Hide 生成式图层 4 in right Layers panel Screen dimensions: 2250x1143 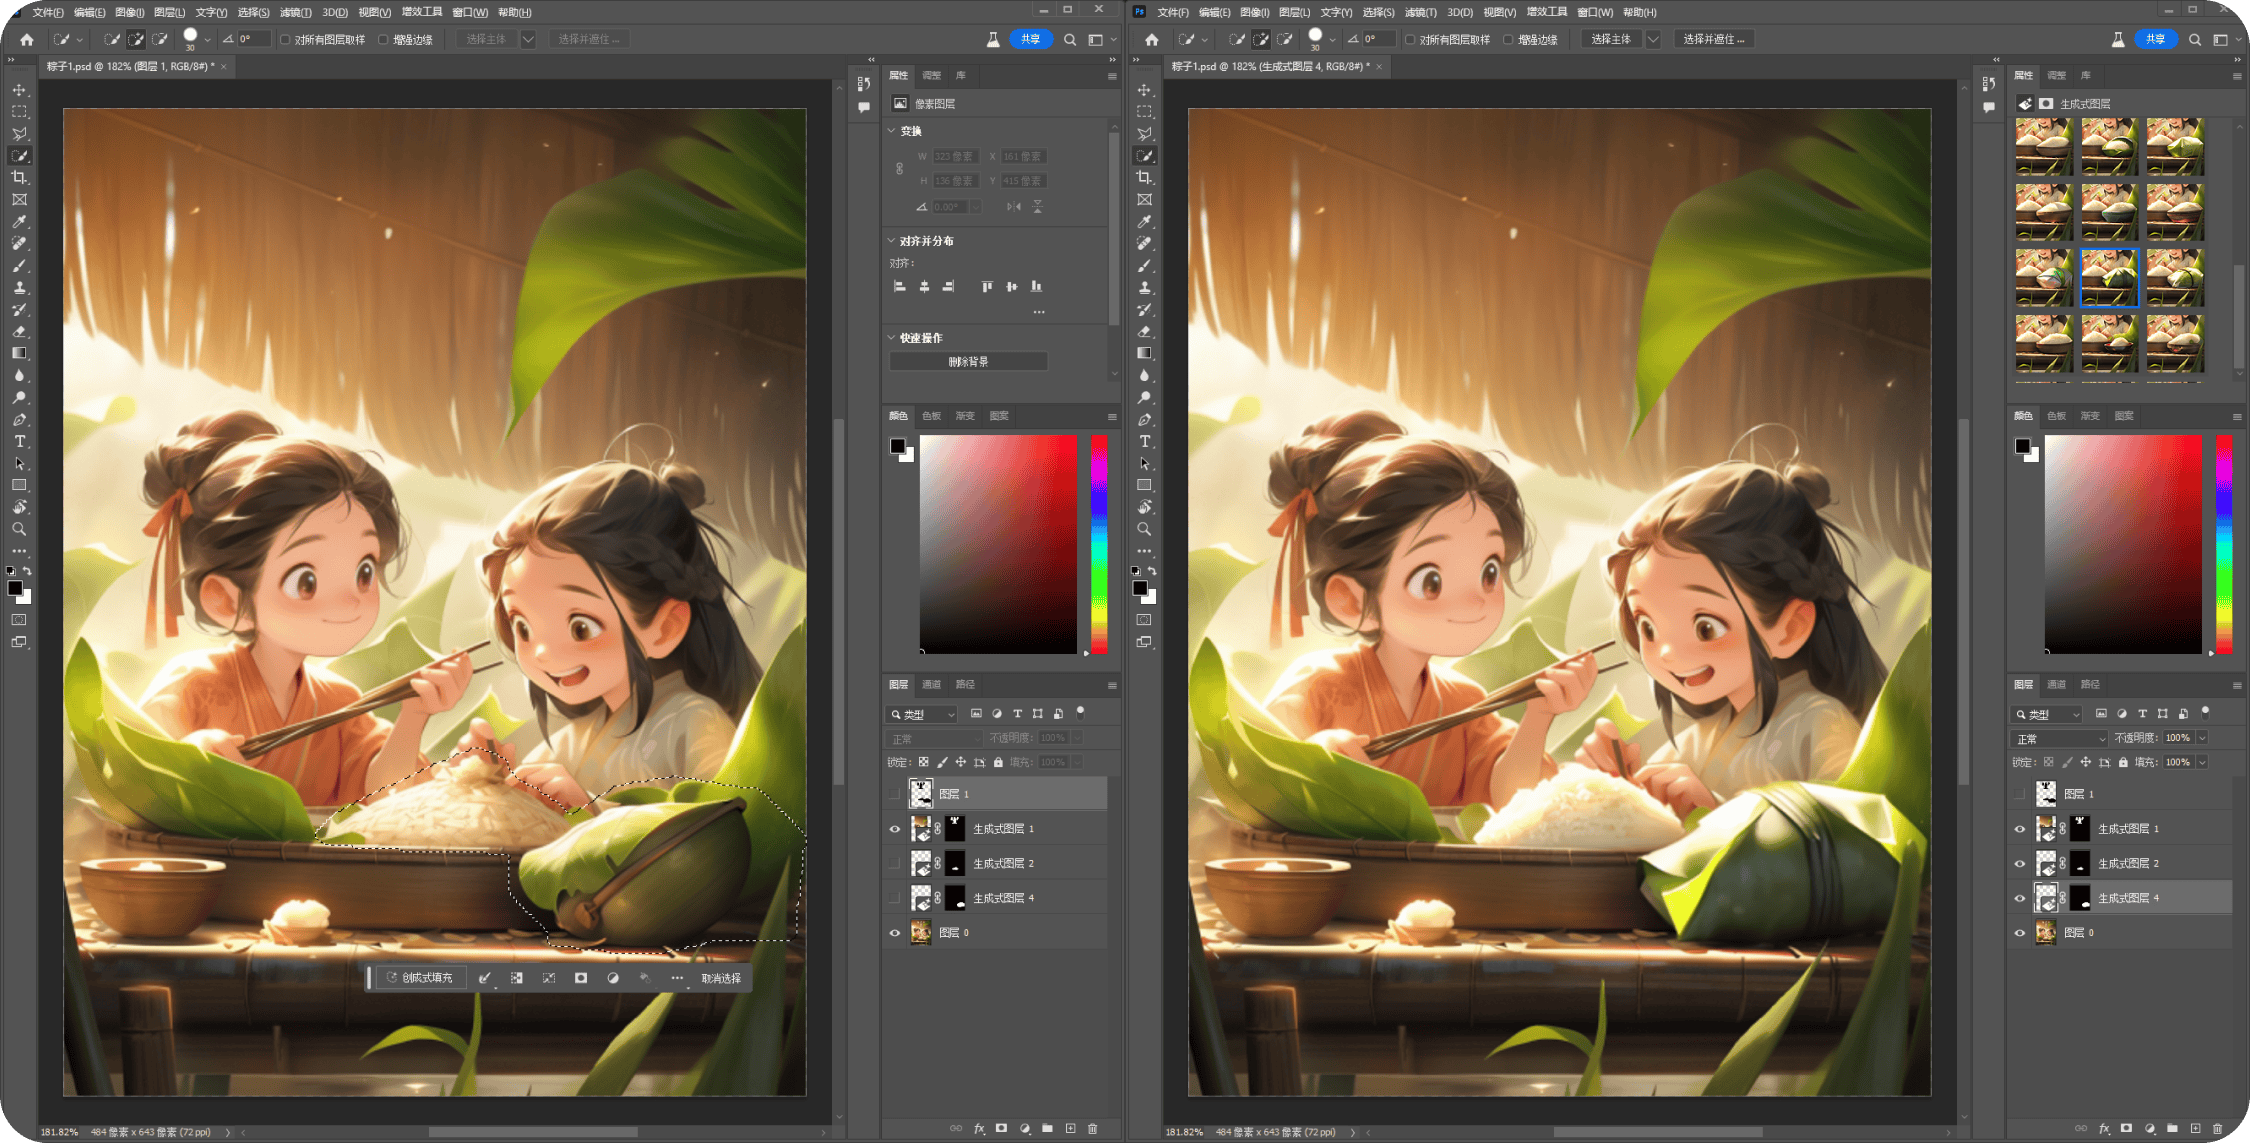pos(2019,898)
